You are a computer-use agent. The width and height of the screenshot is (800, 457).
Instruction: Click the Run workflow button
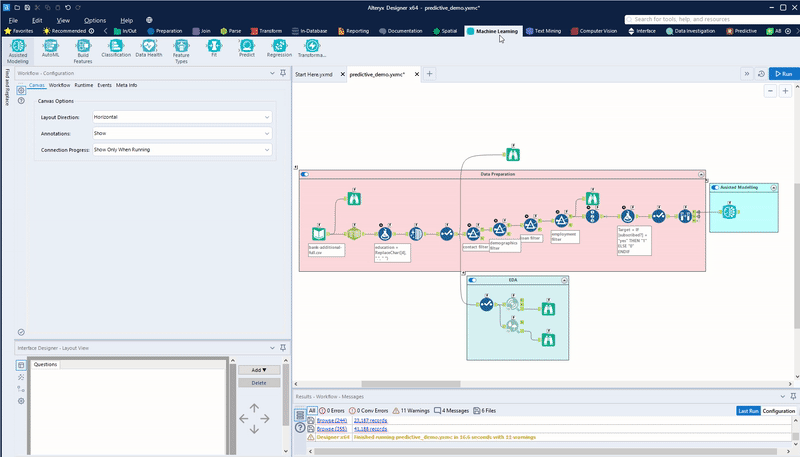coord(784,74)
